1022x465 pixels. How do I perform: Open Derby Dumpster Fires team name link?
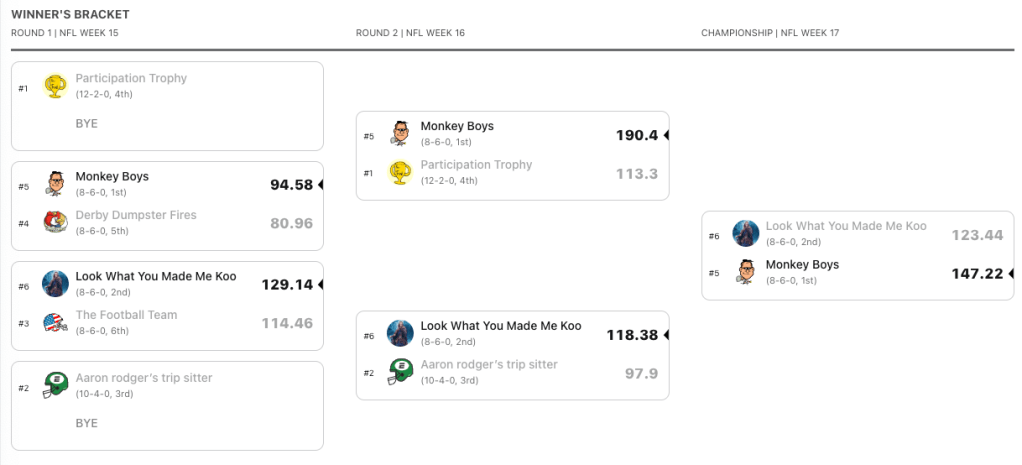tap(136, 215)
